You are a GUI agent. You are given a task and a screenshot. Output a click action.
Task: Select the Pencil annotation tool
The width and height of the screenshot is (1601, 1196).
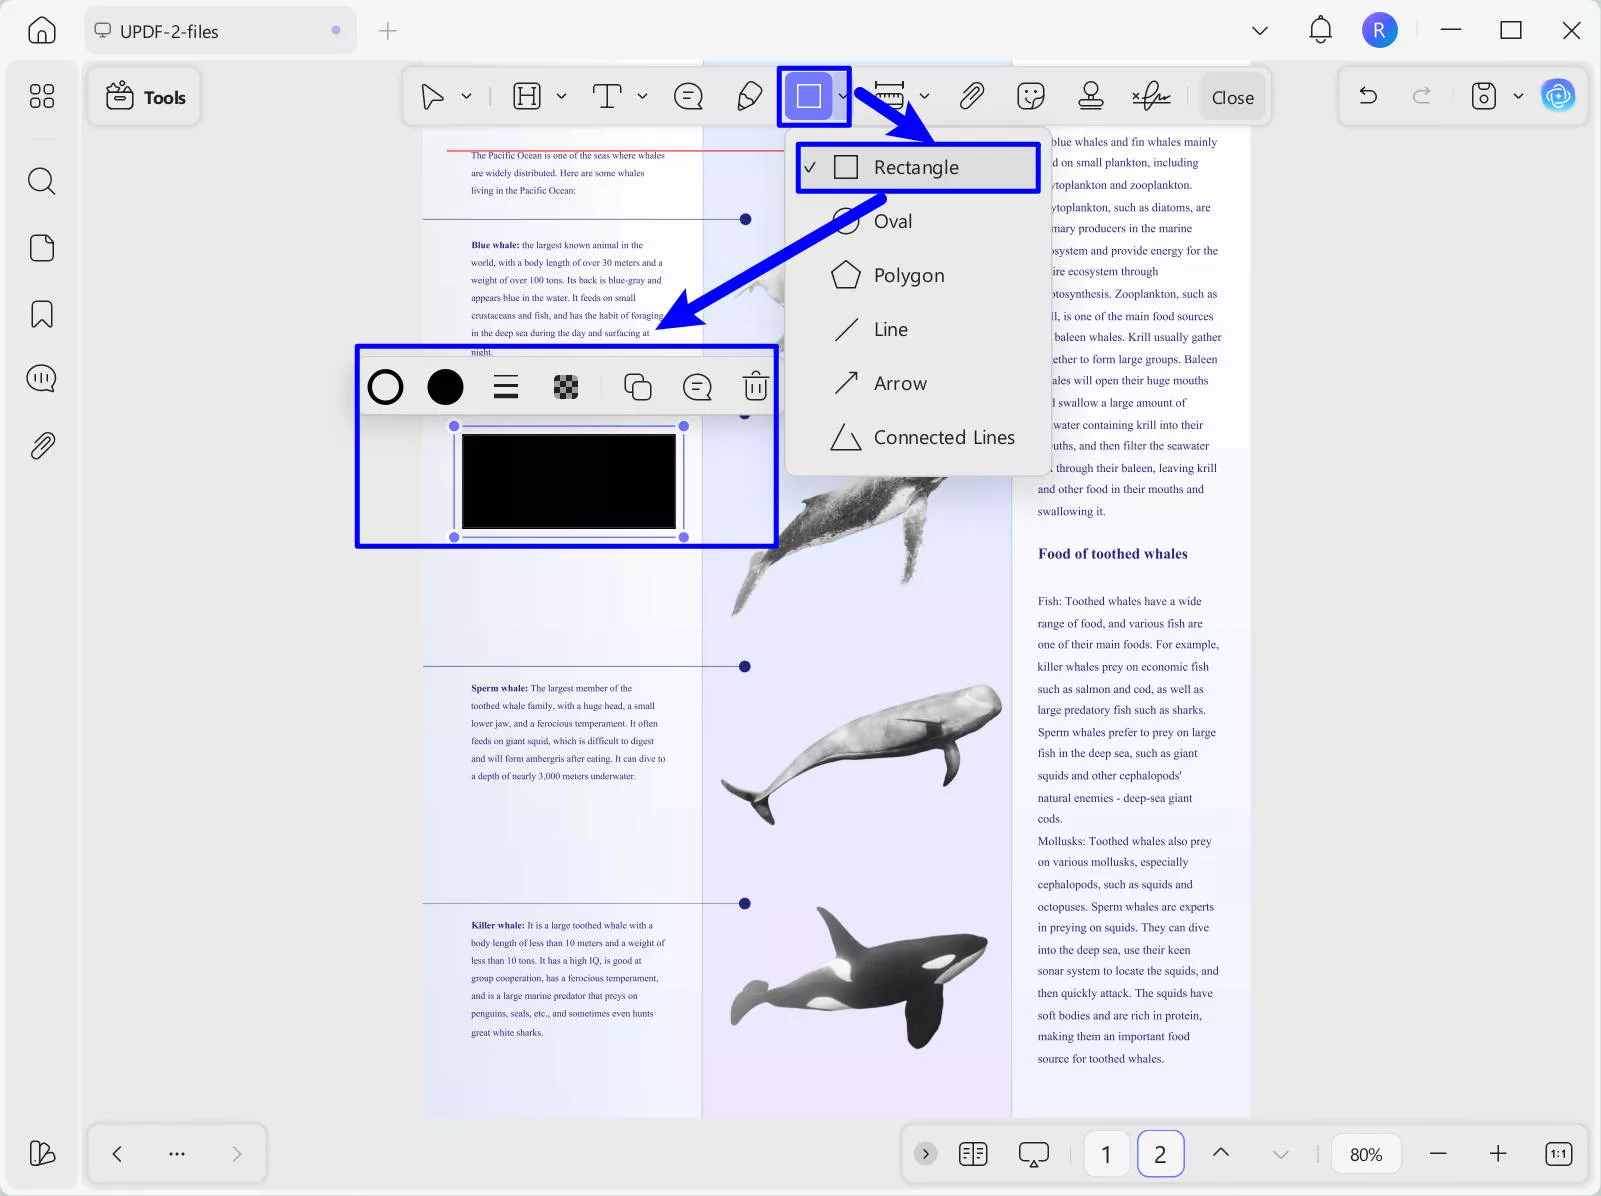point(748,96)
